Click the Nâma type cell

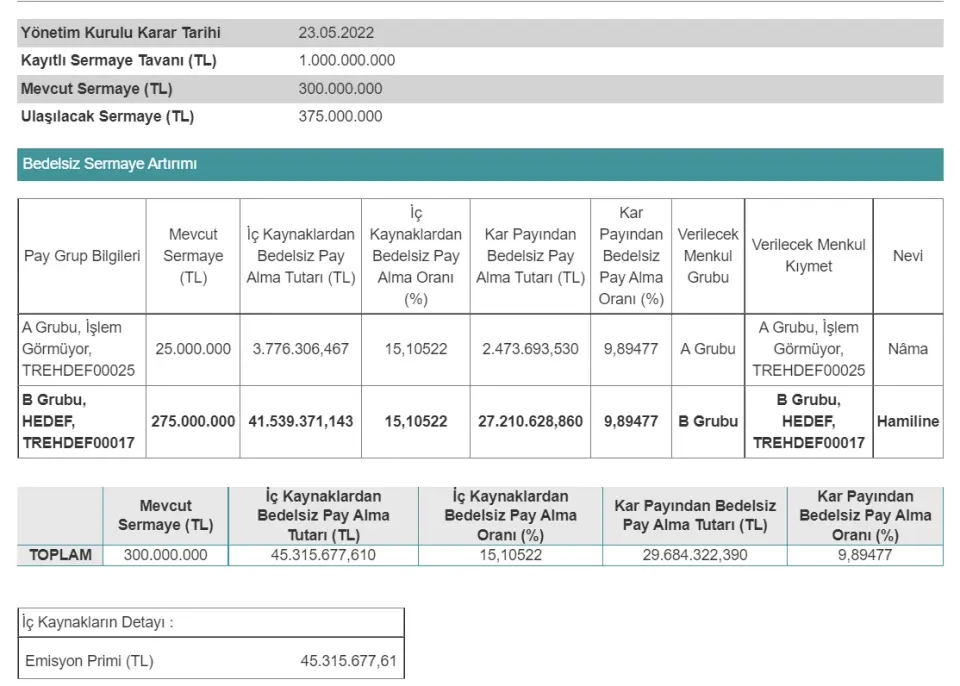[907, 349]
